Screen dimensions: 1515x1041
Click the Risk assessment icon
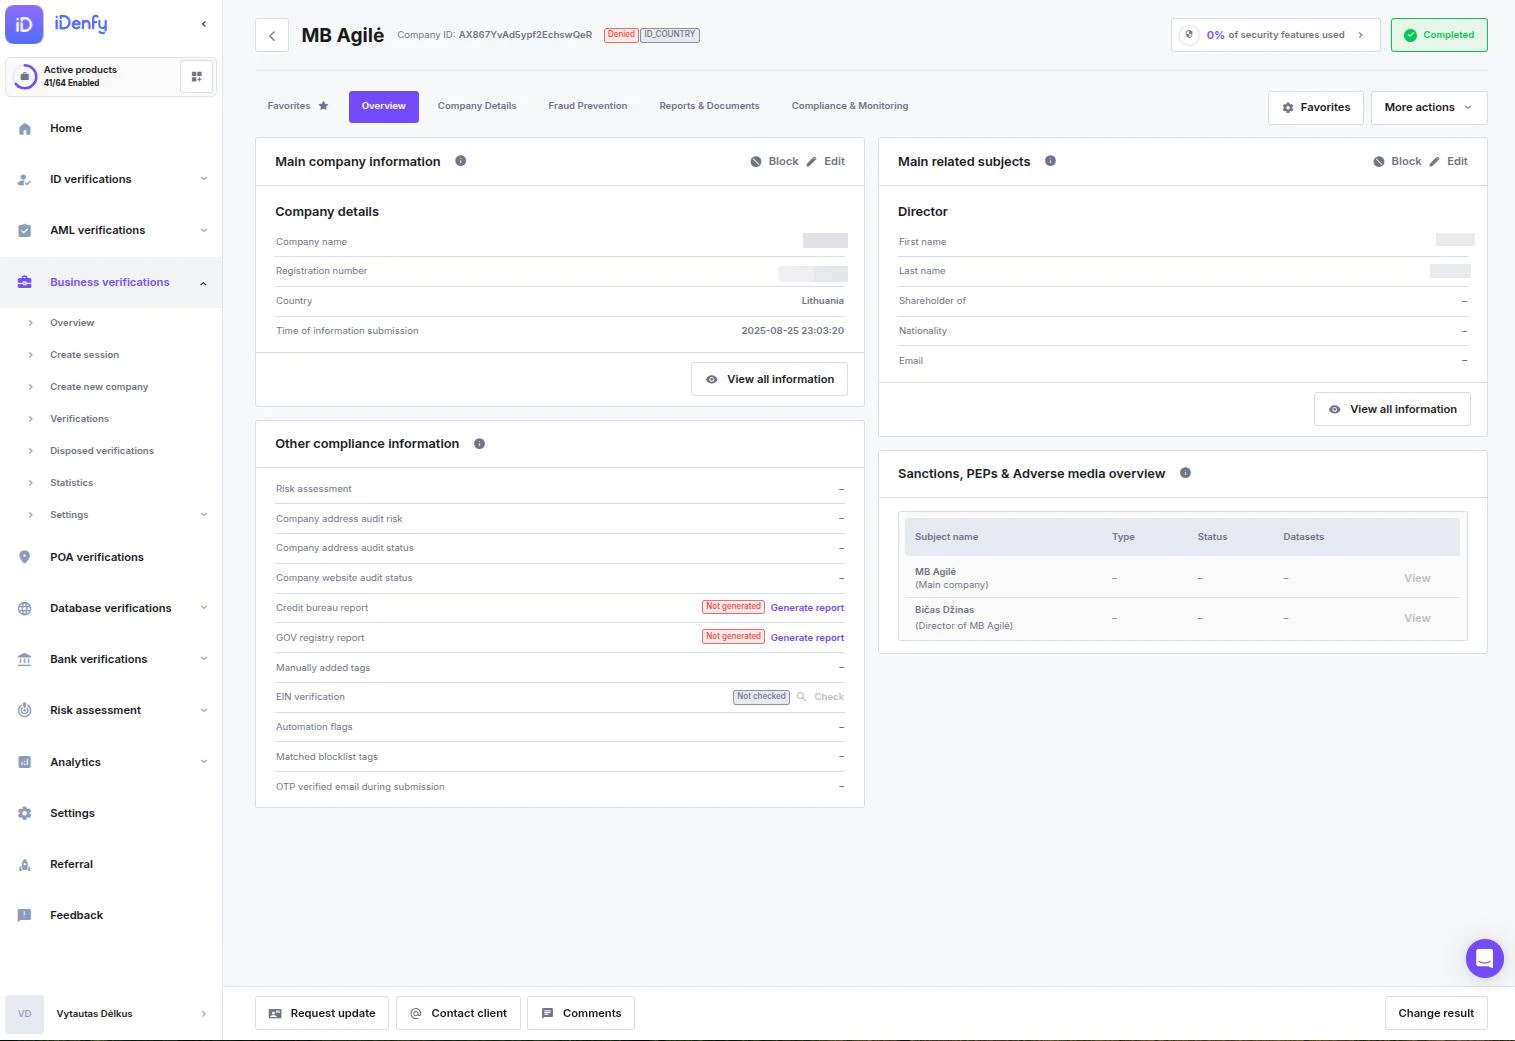[x=25, y=711]
